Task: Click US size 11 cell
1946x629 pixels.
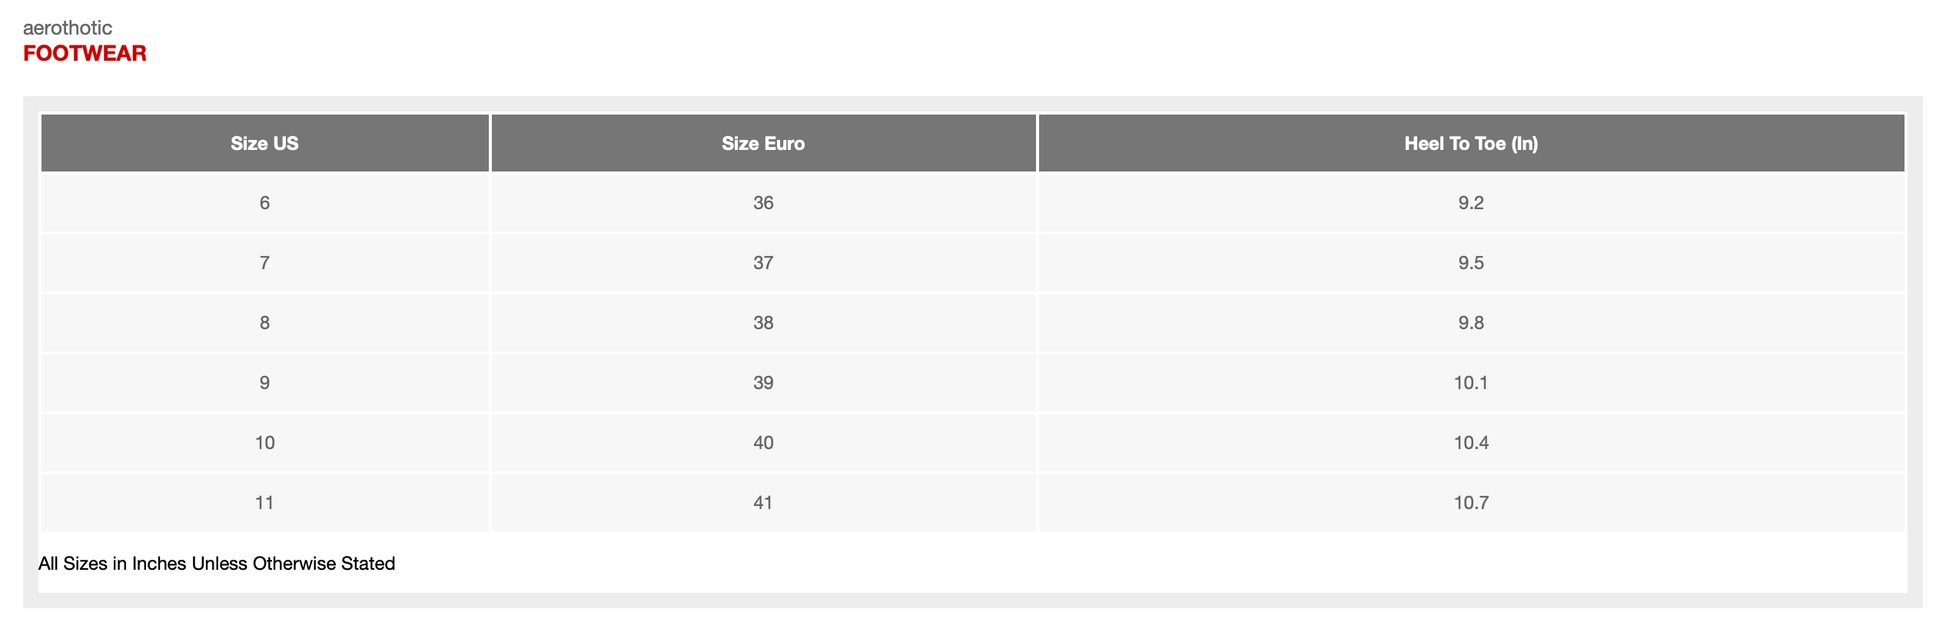Action: (265, 503)
